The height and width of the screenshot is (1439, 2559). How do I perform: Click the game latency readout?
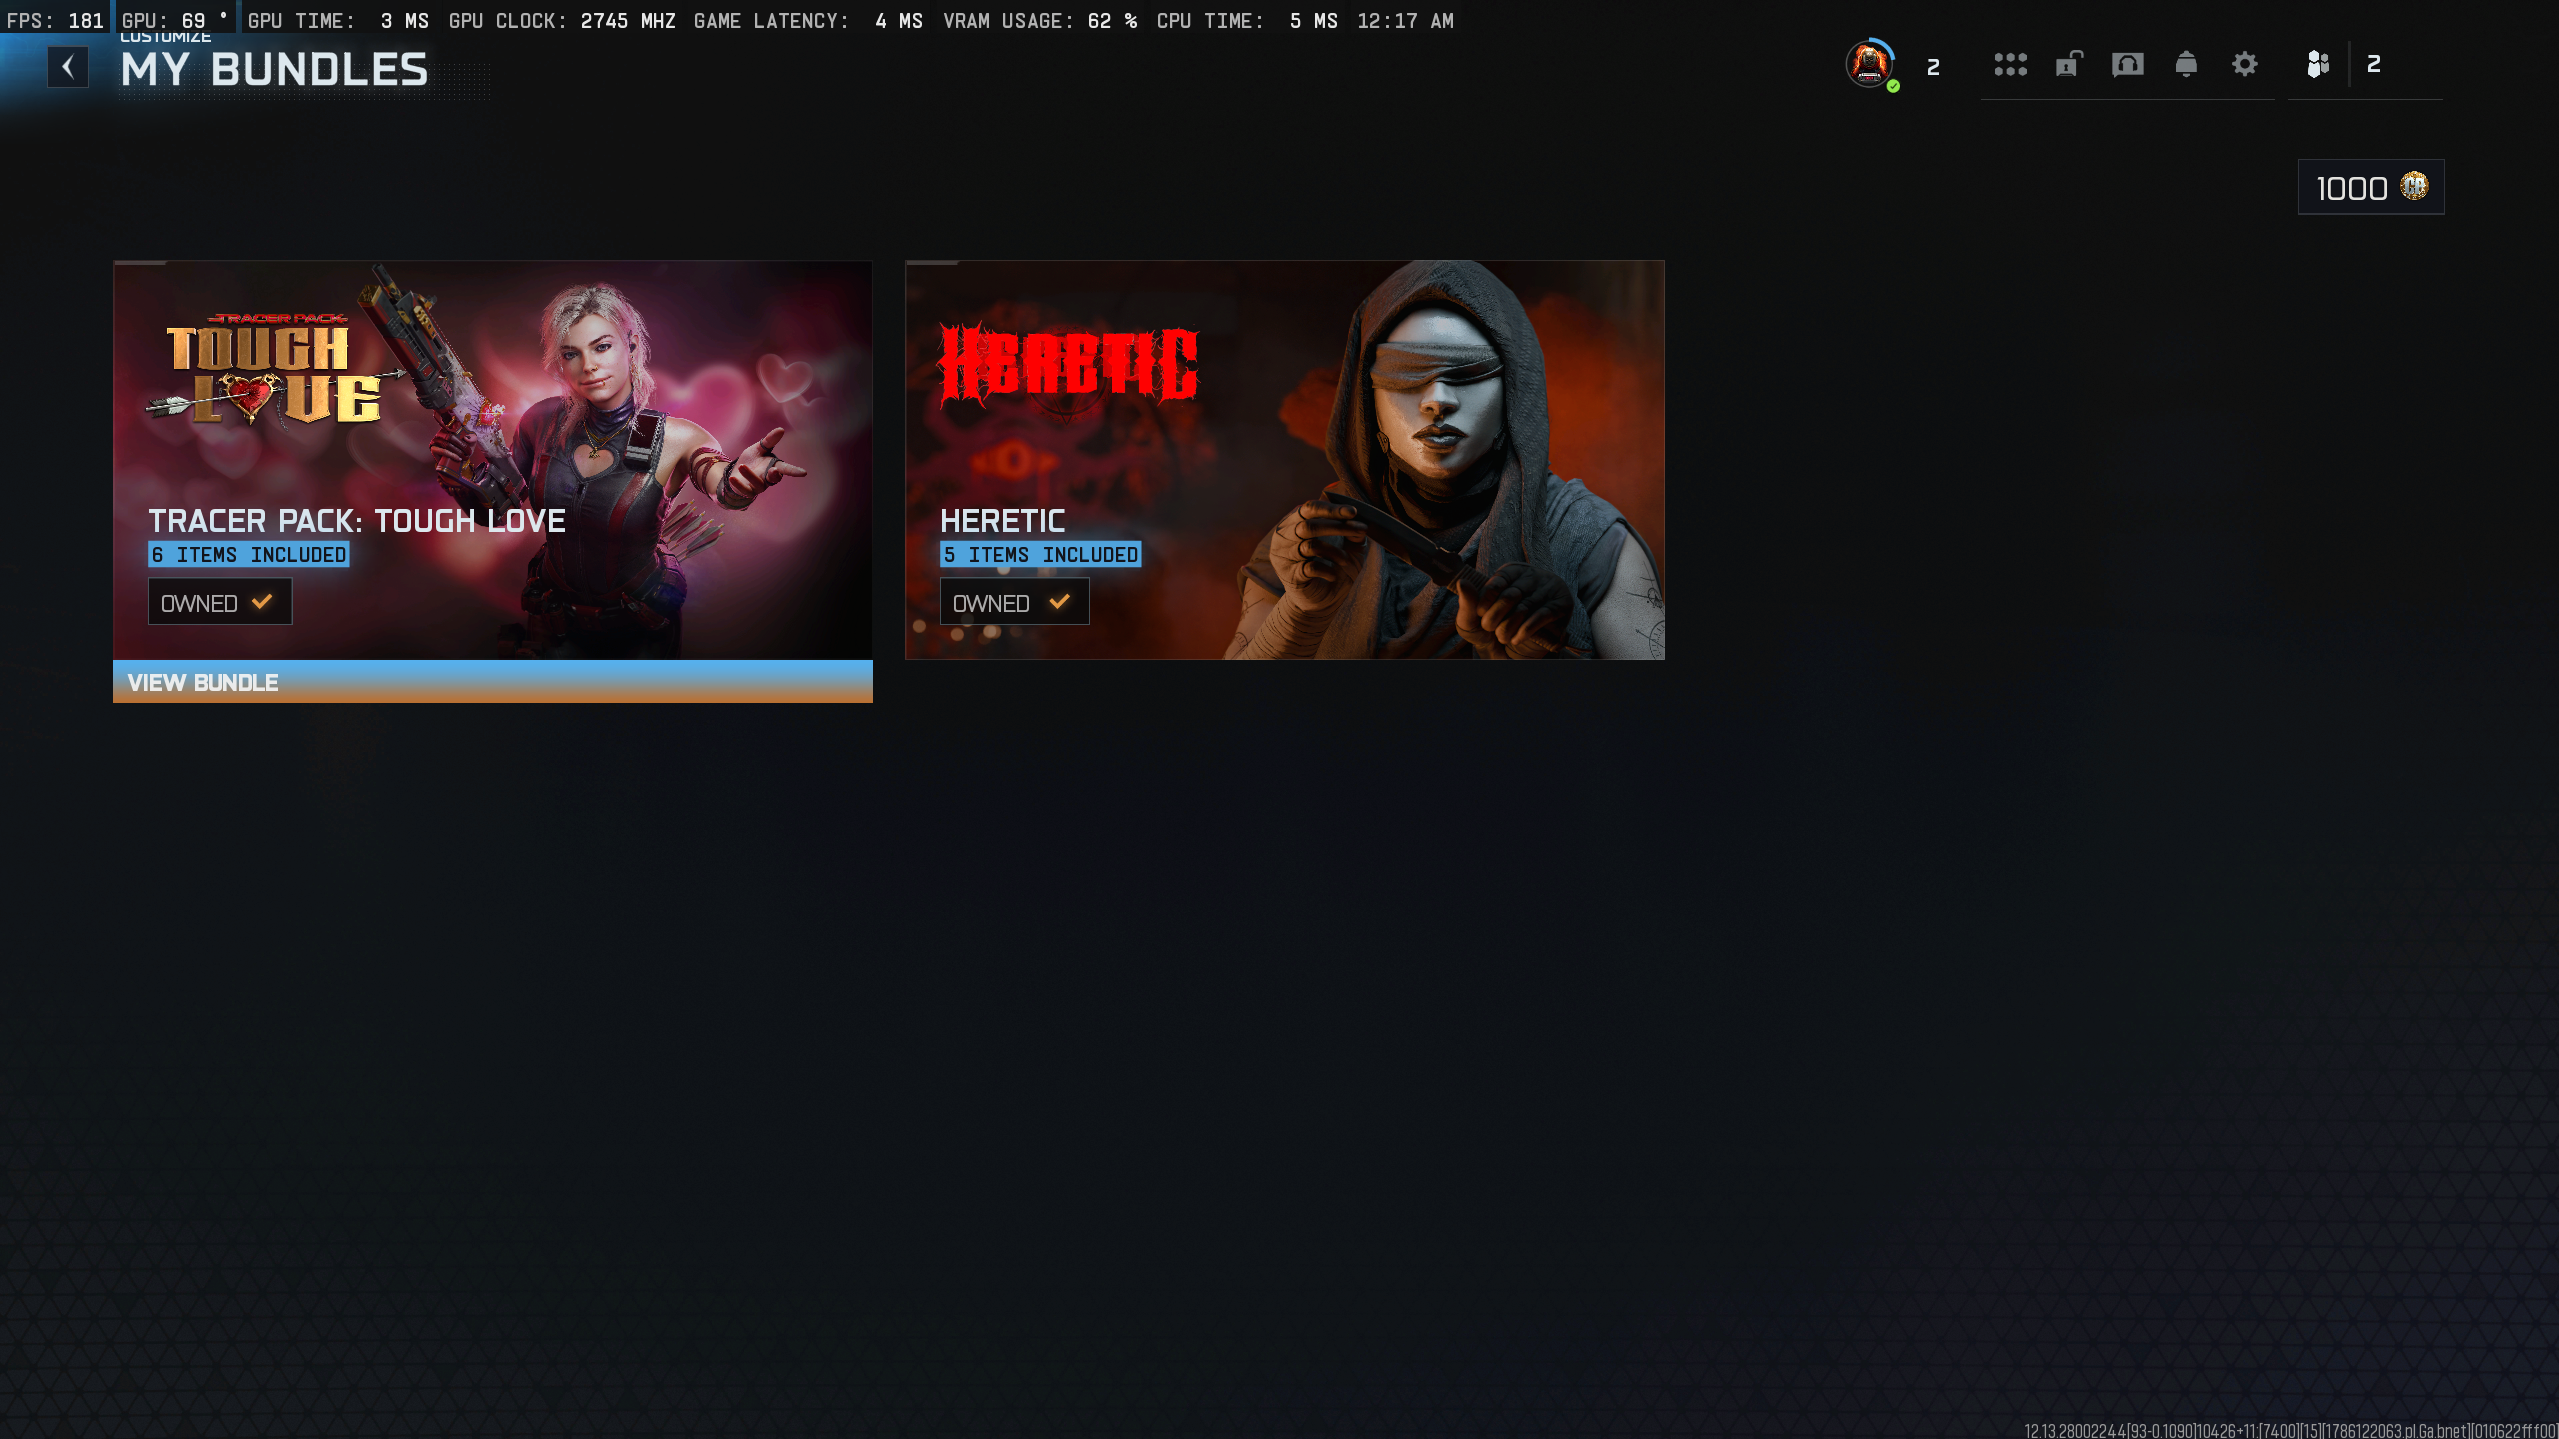808,21
